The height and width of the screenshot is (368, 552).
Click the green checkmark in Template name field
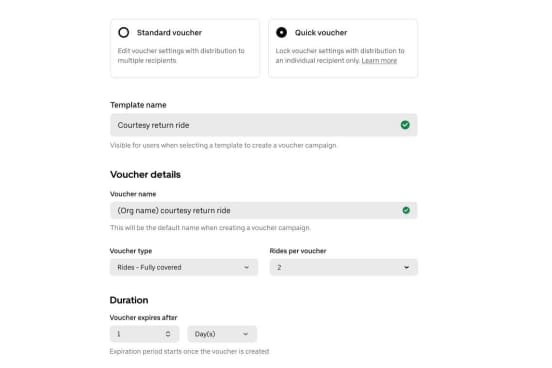pos(405,125)
